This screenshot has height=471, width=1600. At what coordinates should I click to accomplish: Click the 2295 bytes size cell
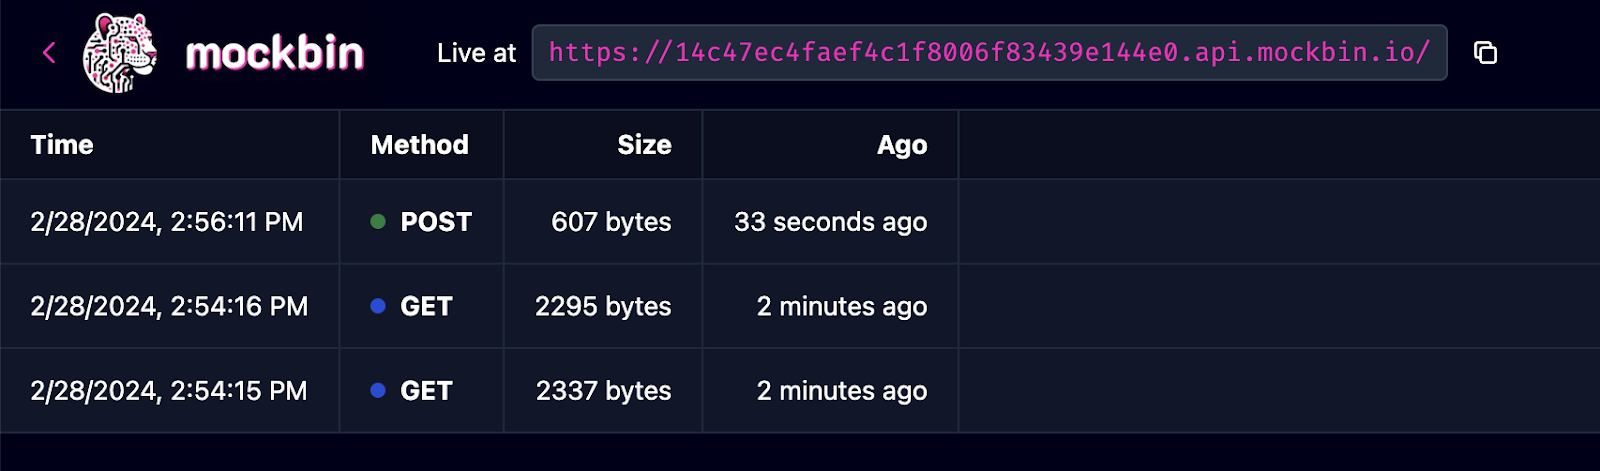[603, 306]
